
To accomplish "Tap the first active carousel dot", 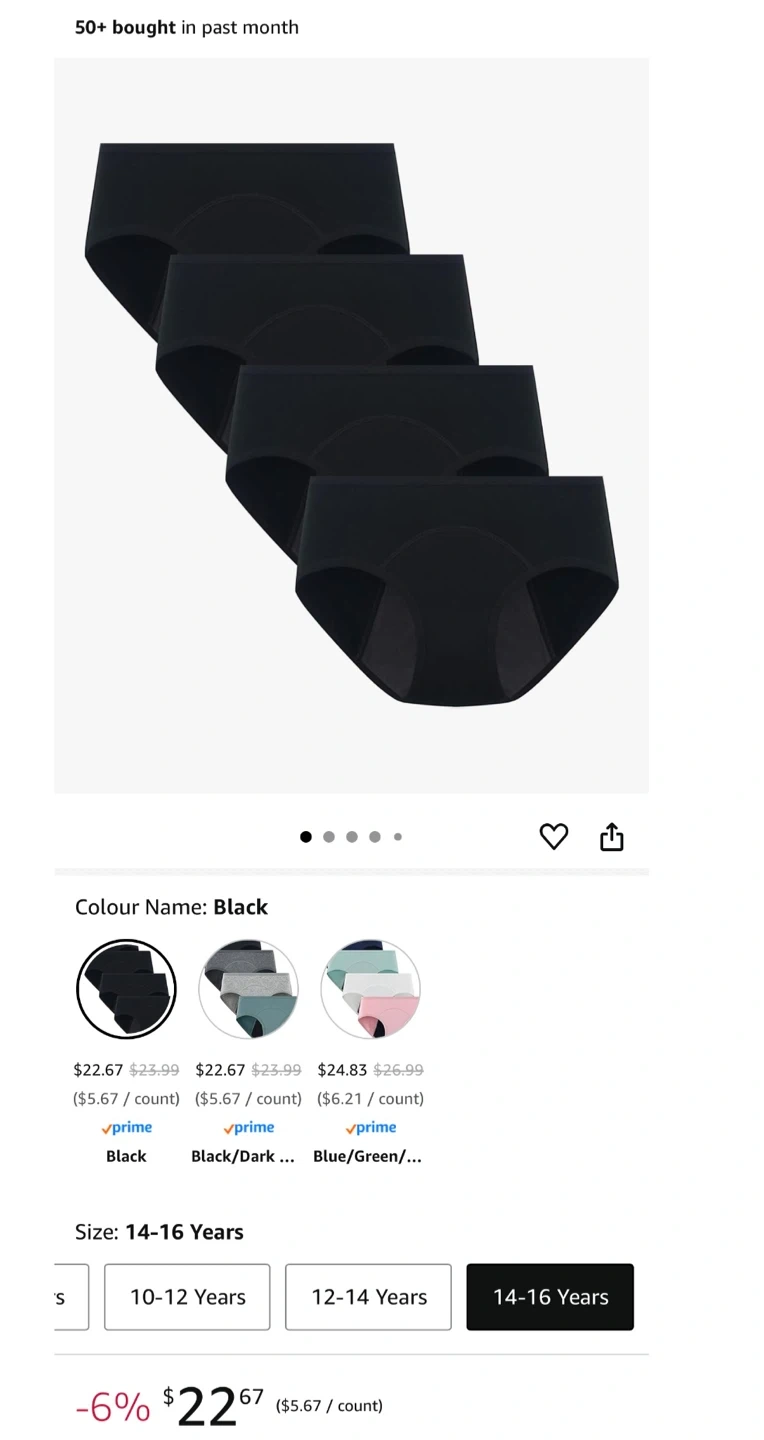I will 306,837.
